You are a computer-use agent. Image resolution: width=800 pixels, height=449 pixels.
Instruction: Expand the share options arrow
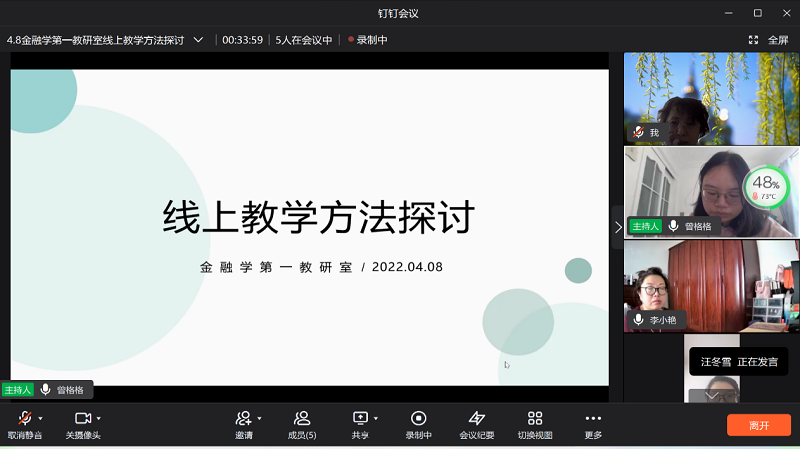[x=376, y=418]
